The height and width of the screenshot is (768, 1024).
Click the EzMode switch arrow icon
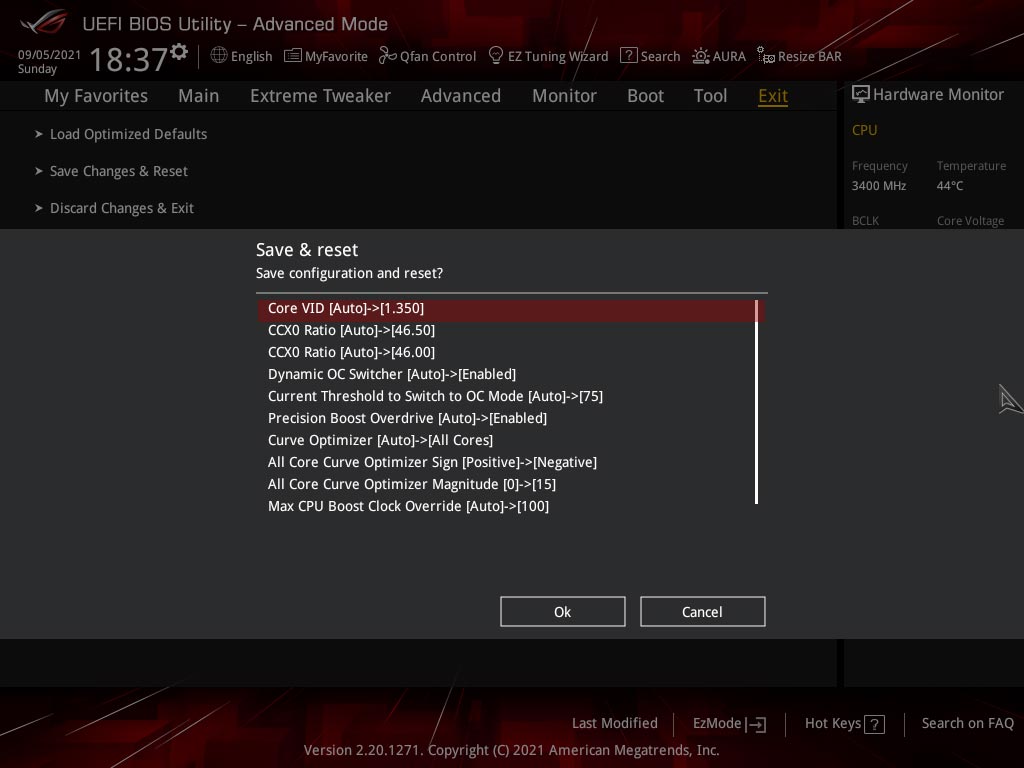[756, 724]
